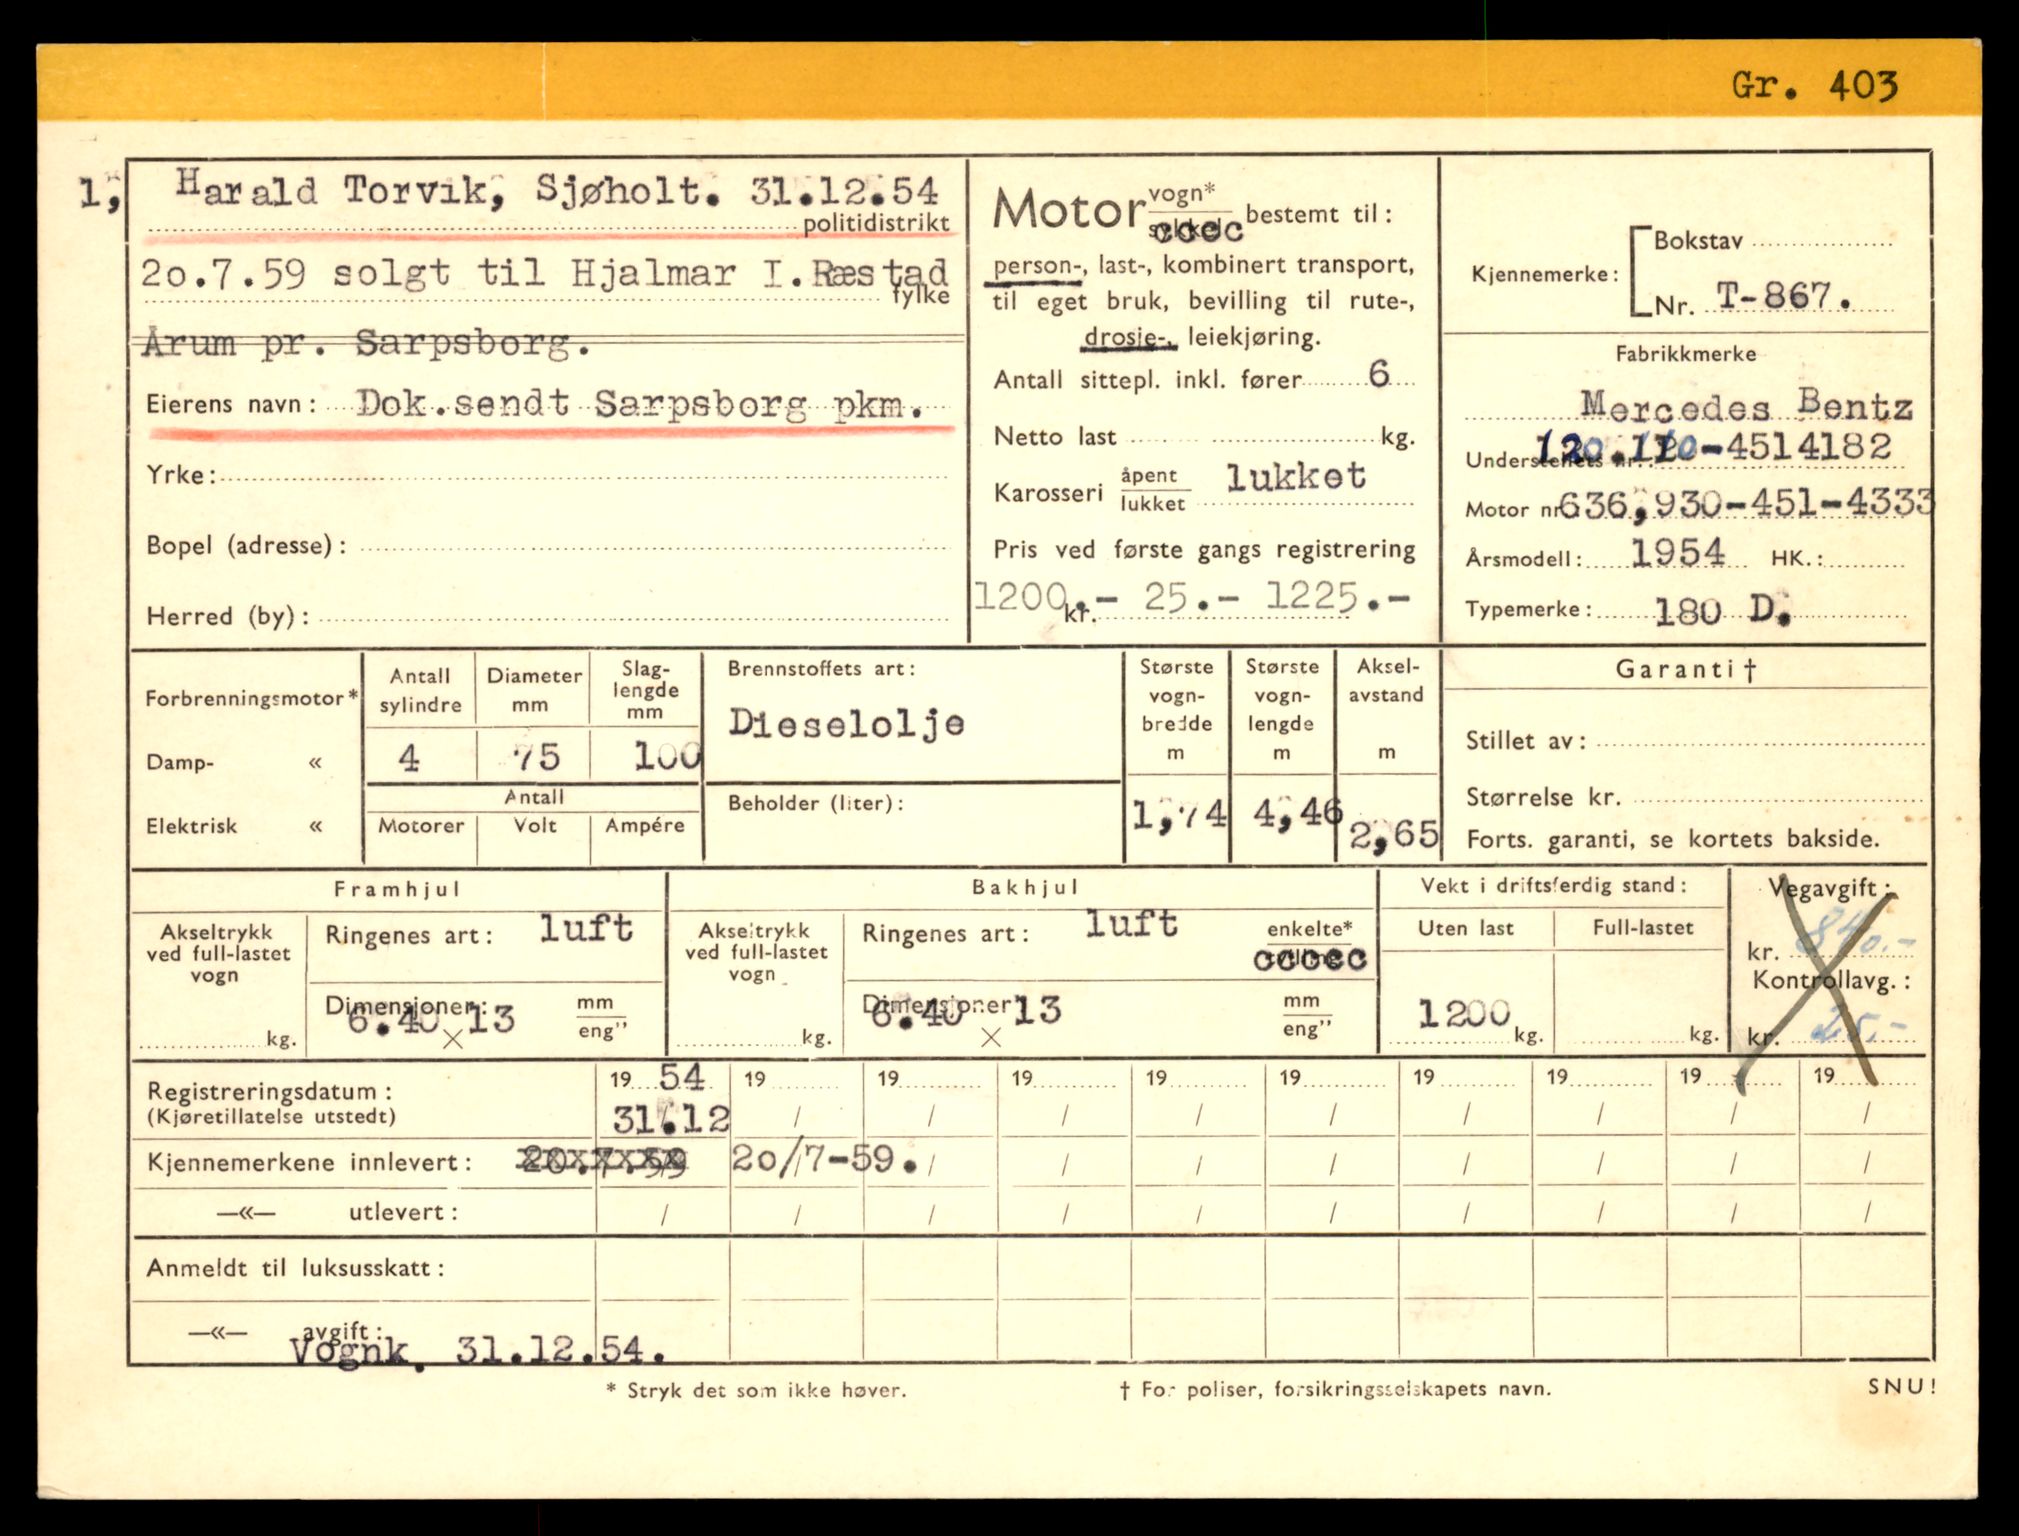
Task: Click the 'Registreringsdatum:' label
Action: (x=269, y=1091)
